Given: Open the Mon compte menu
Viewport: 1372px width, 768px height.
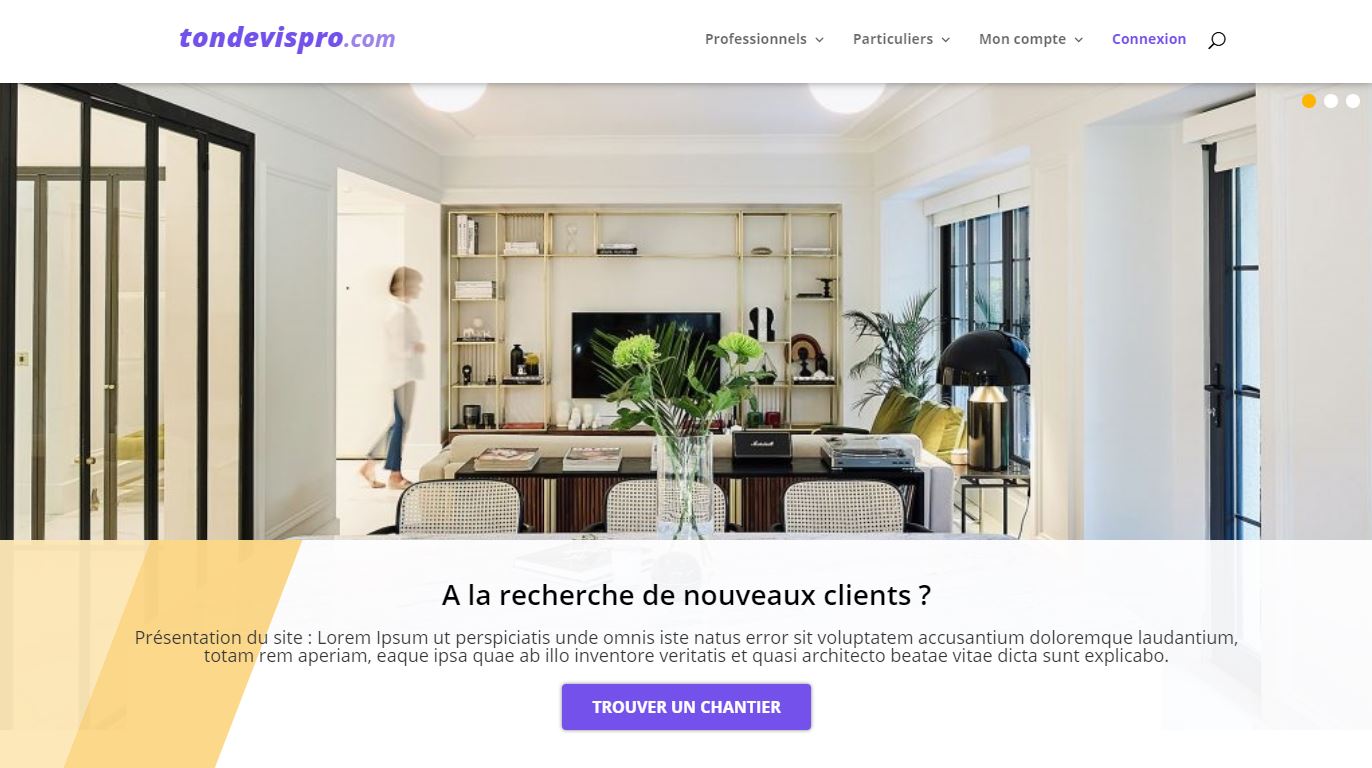Looking at the screenshot, I should [1022, 39].
